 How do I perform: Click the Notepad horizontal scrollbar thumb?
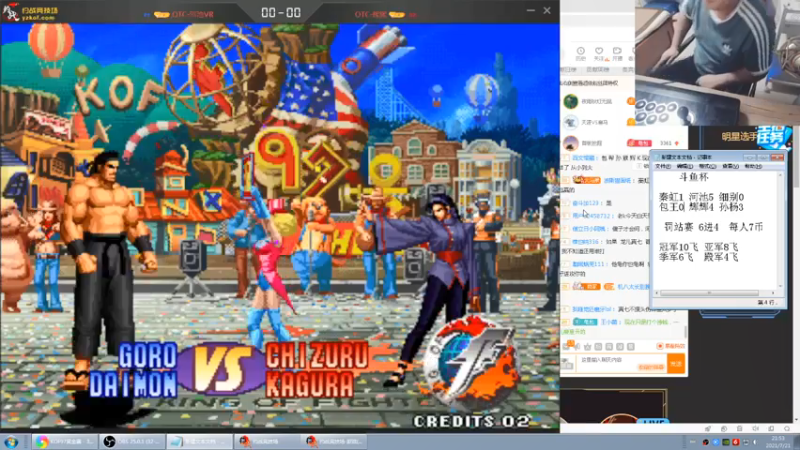(709, 293)
